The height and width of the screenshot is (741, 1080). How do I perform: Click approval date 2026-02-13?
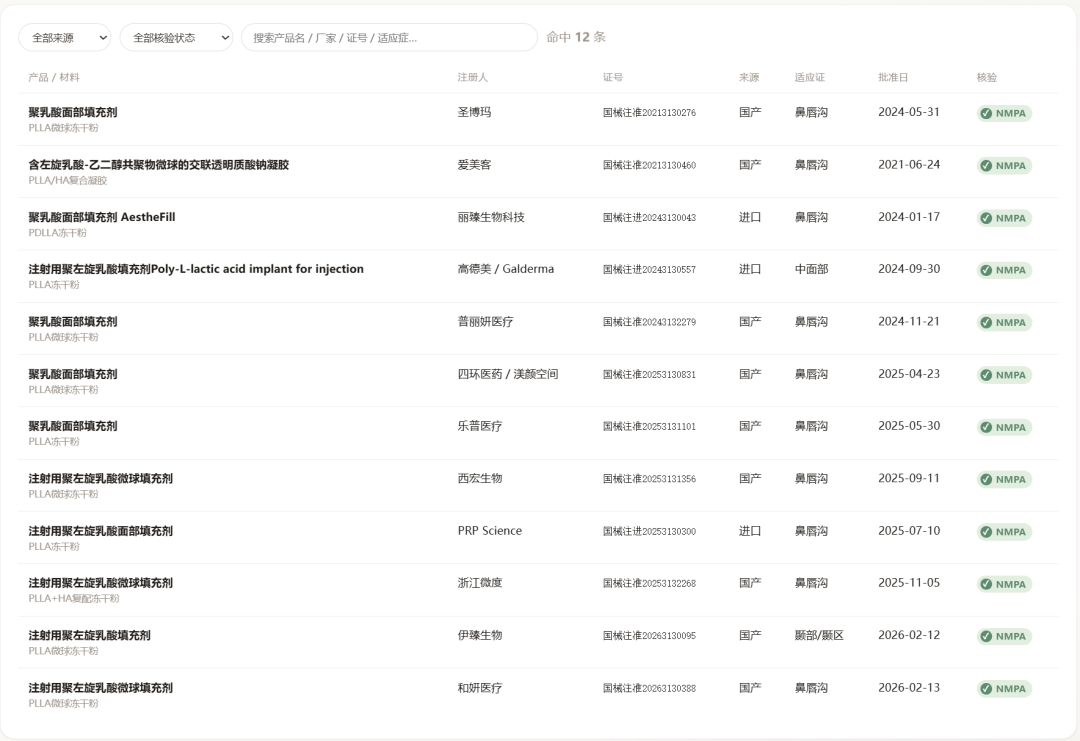tap(909, 688)
